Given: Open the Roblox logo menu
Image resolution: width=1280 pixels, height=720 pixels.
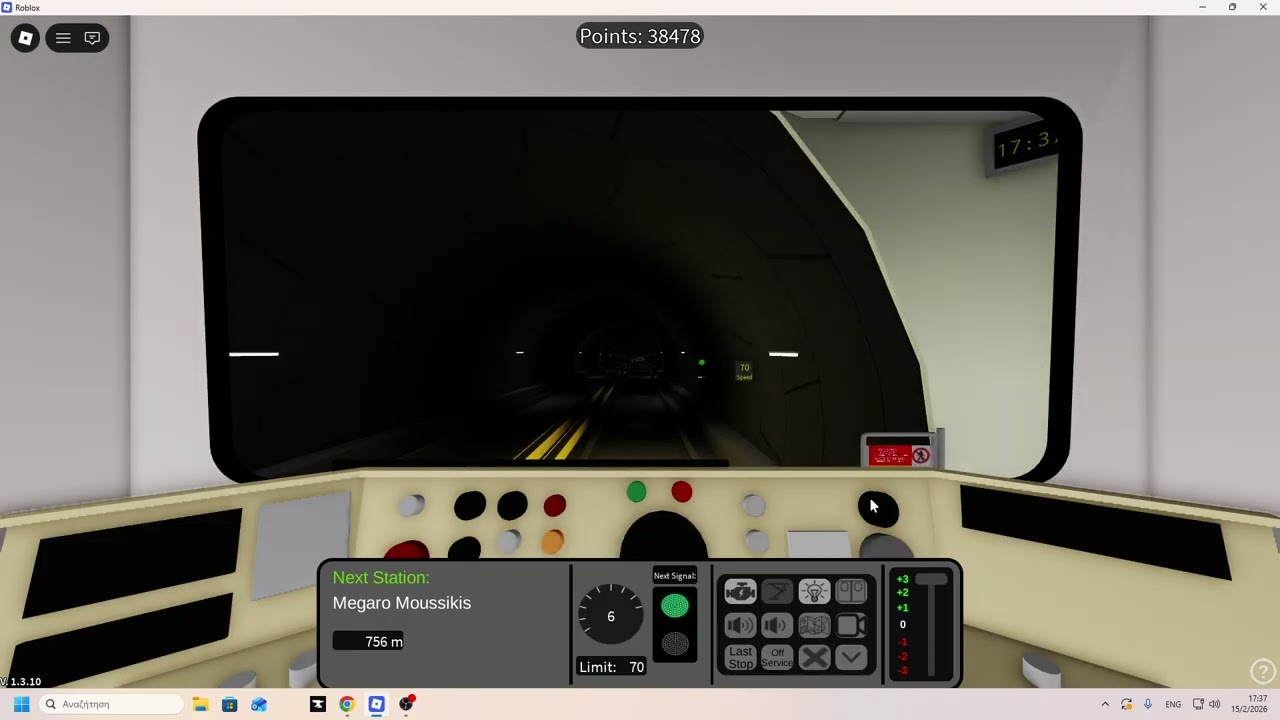Looking at the screenshot, I should tap(25, 38).
